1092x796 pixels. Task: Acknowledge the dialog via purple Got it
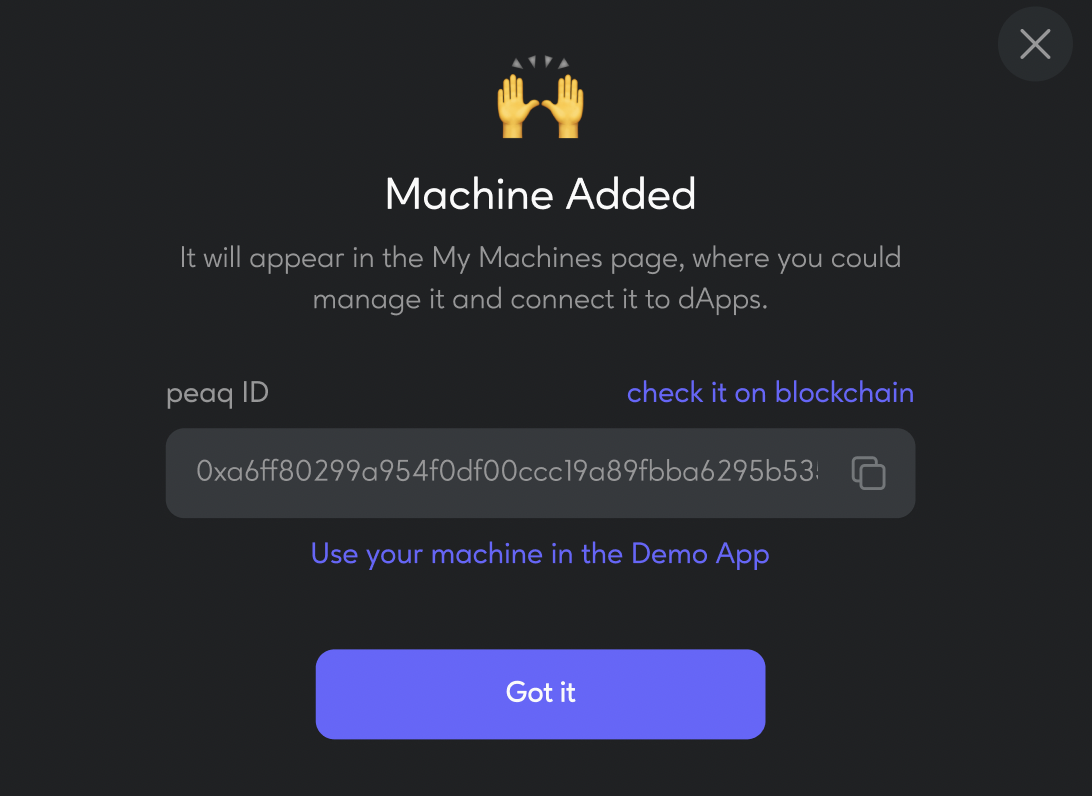[540, 694]
